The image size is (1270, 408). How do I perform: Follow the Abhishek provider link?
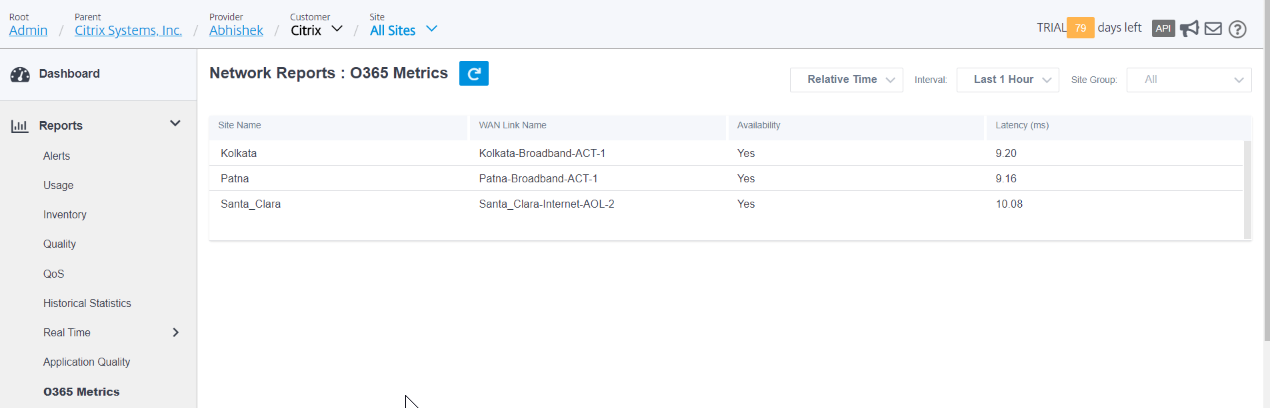point(236,30)
